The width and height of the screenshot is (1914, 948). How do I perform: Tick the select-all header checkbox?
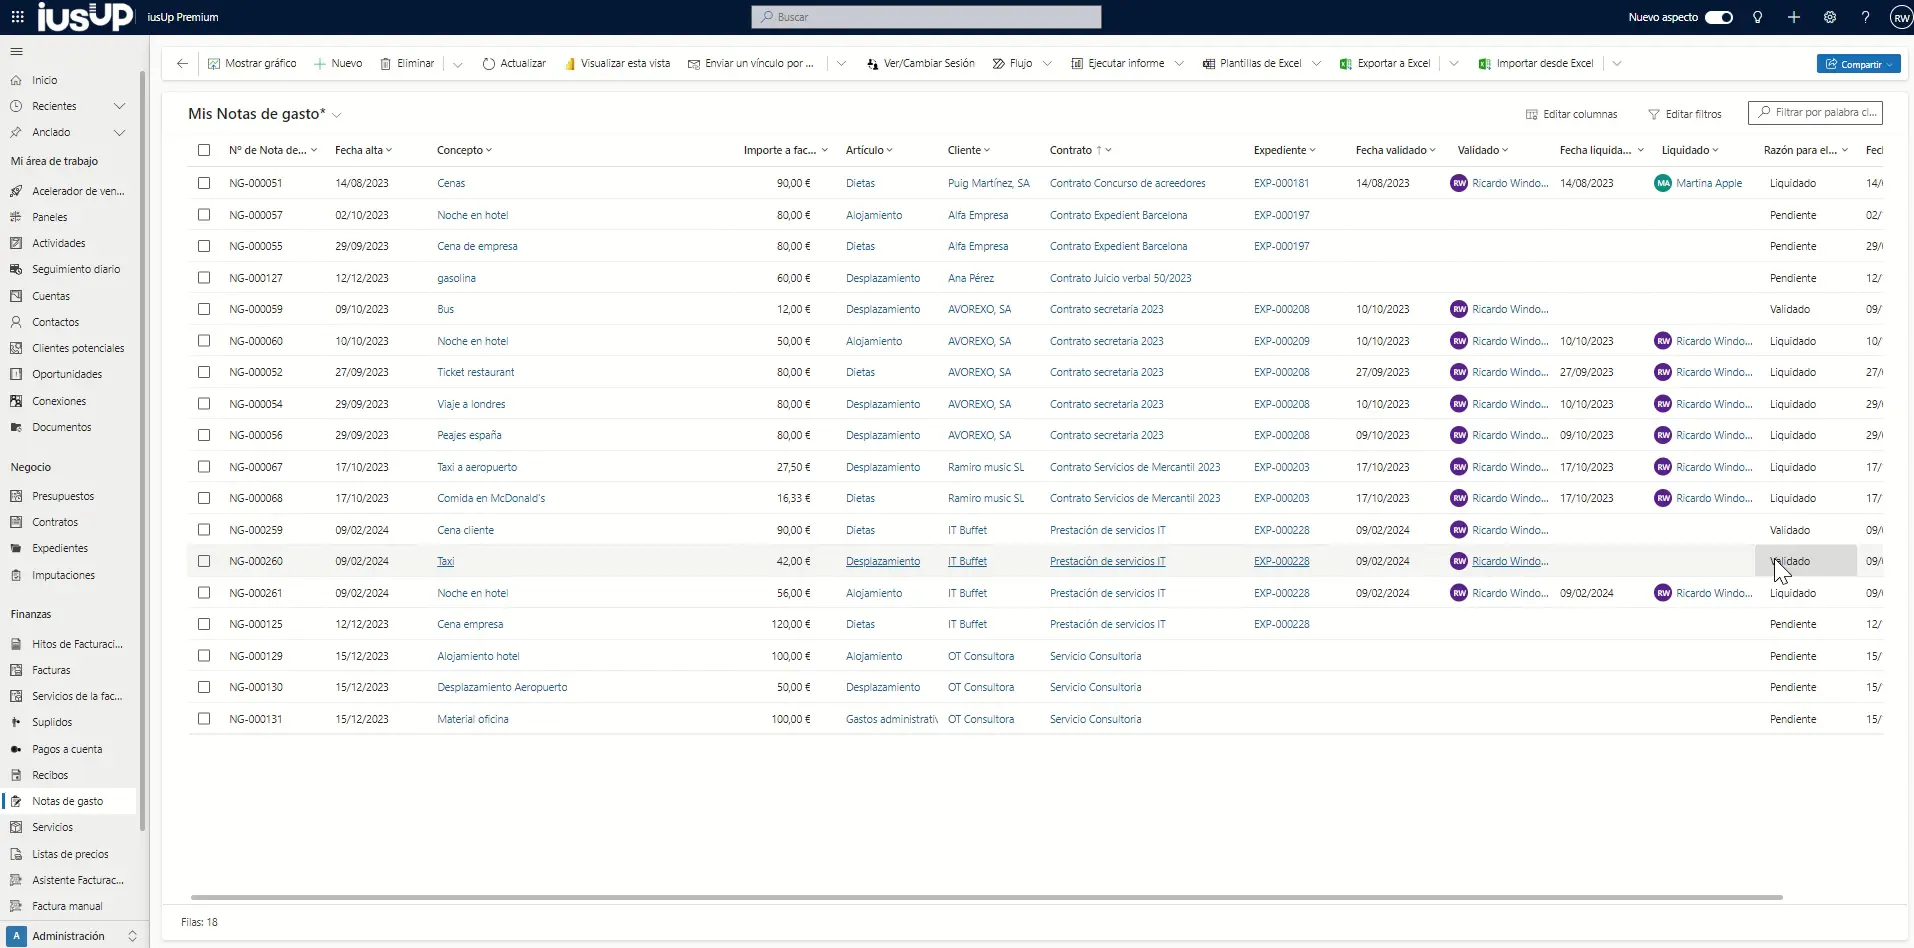204,150
